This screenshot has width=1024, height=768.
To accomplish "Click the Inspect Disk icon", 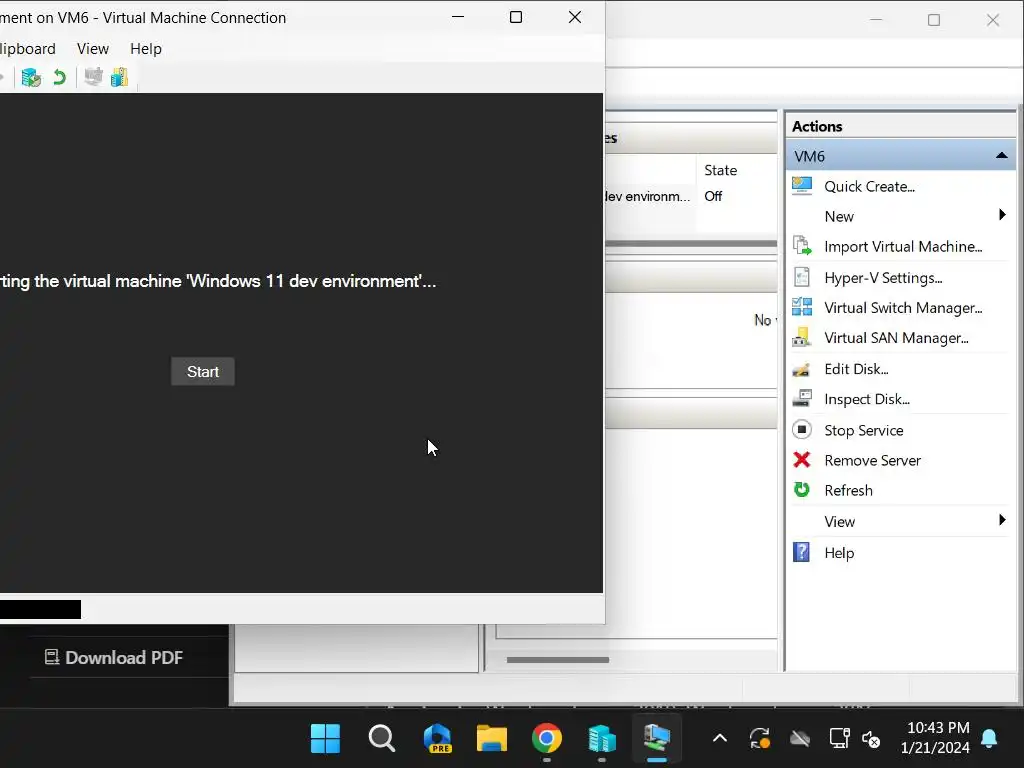I will pos(802,398).
